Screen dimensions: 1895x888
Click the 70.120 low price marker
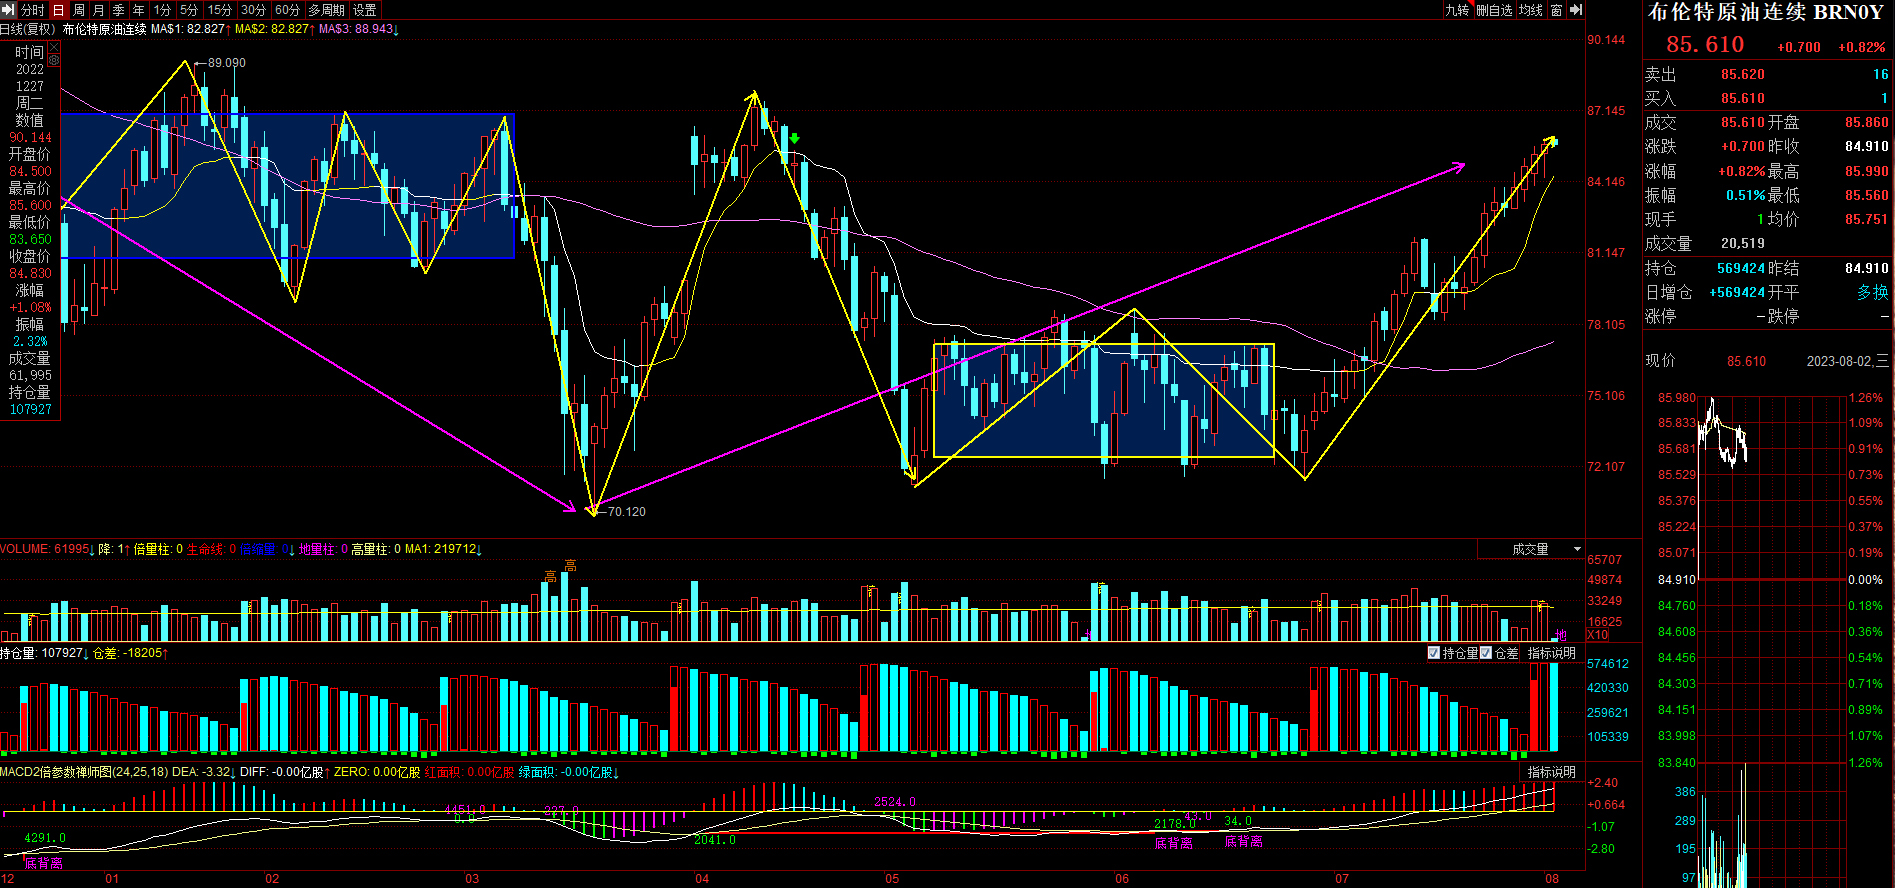[x=626, y=511]
